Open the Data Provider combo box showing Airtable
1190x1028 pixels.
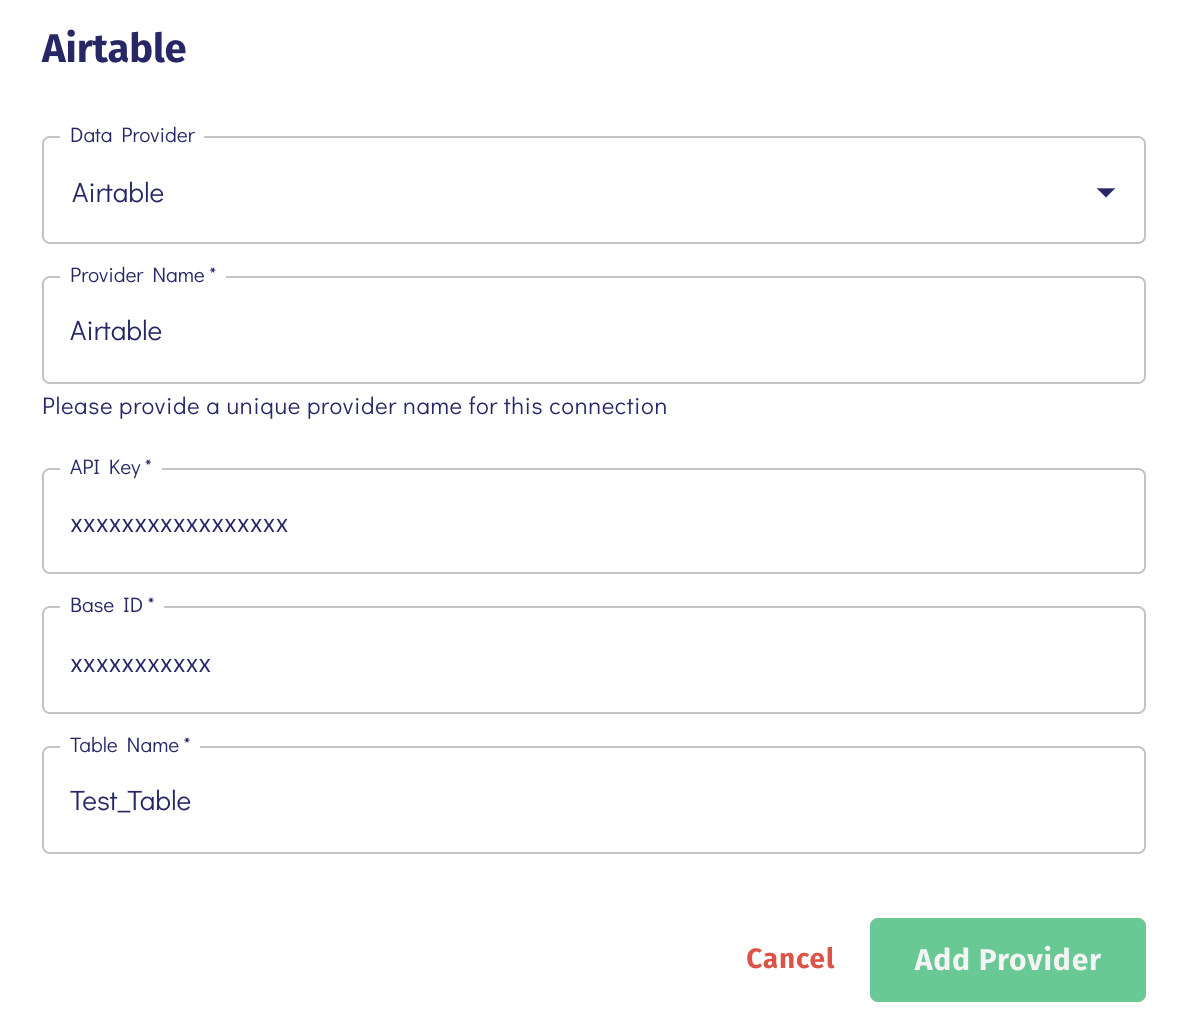593,190
